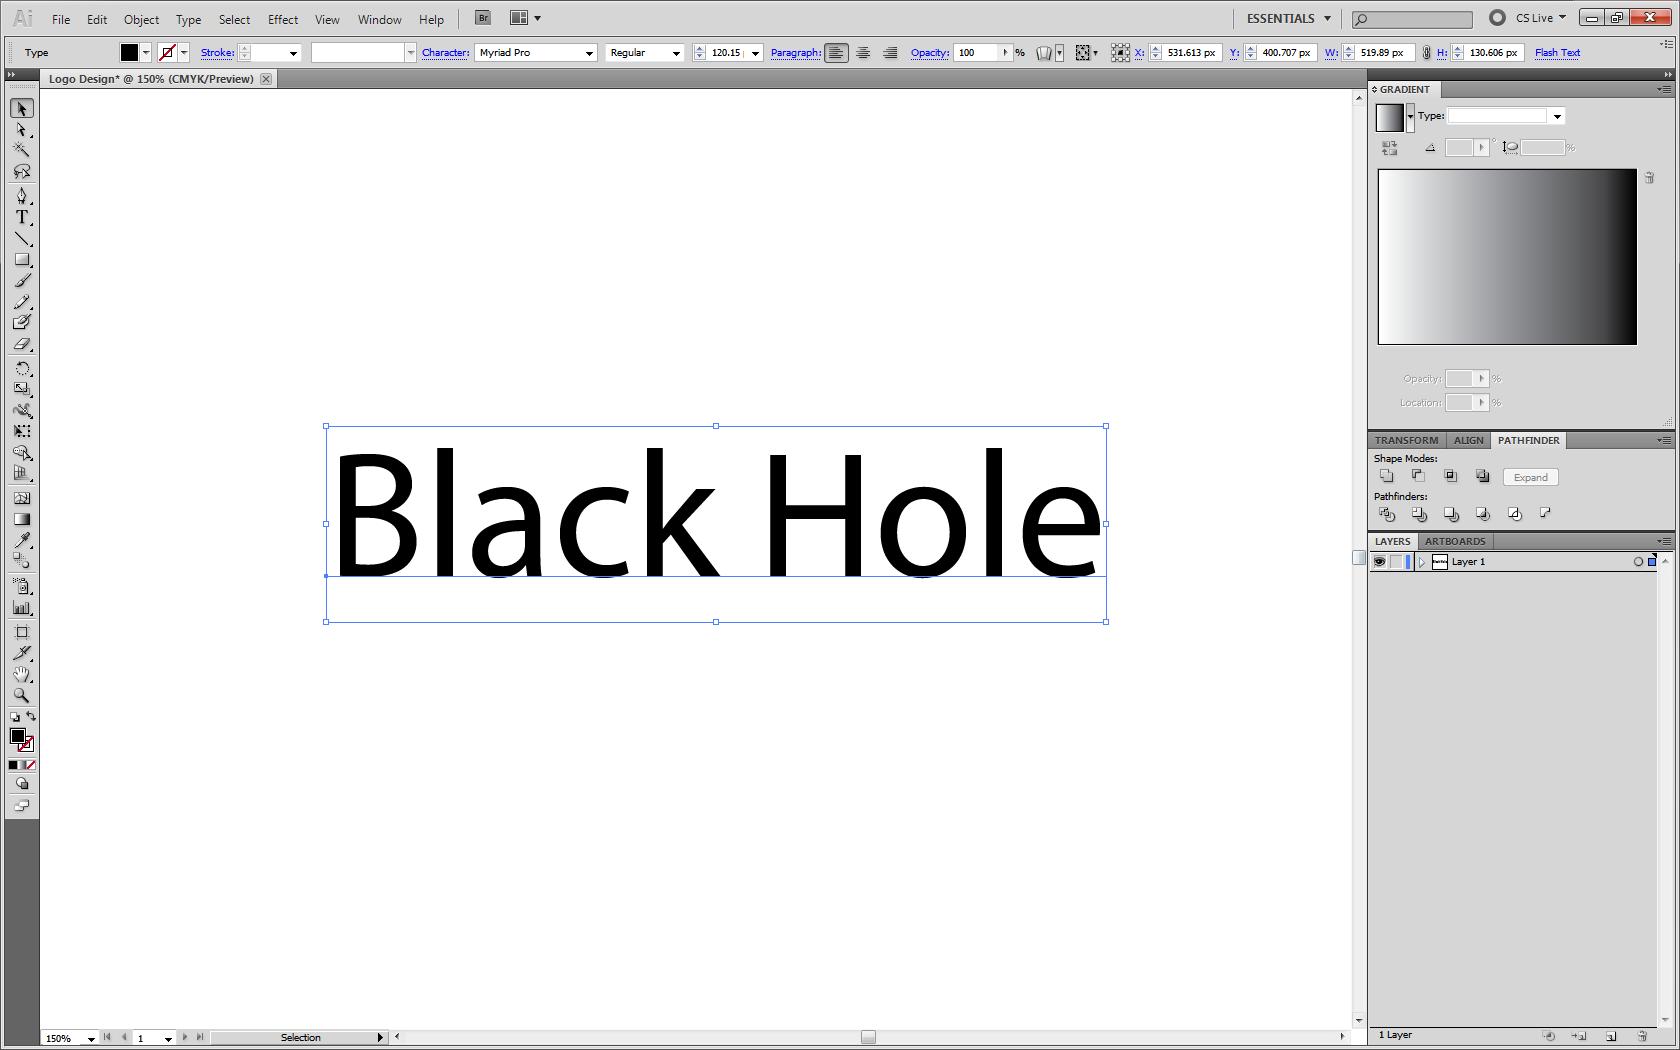
Task: Select the Eraser tool
Action: 22,344
